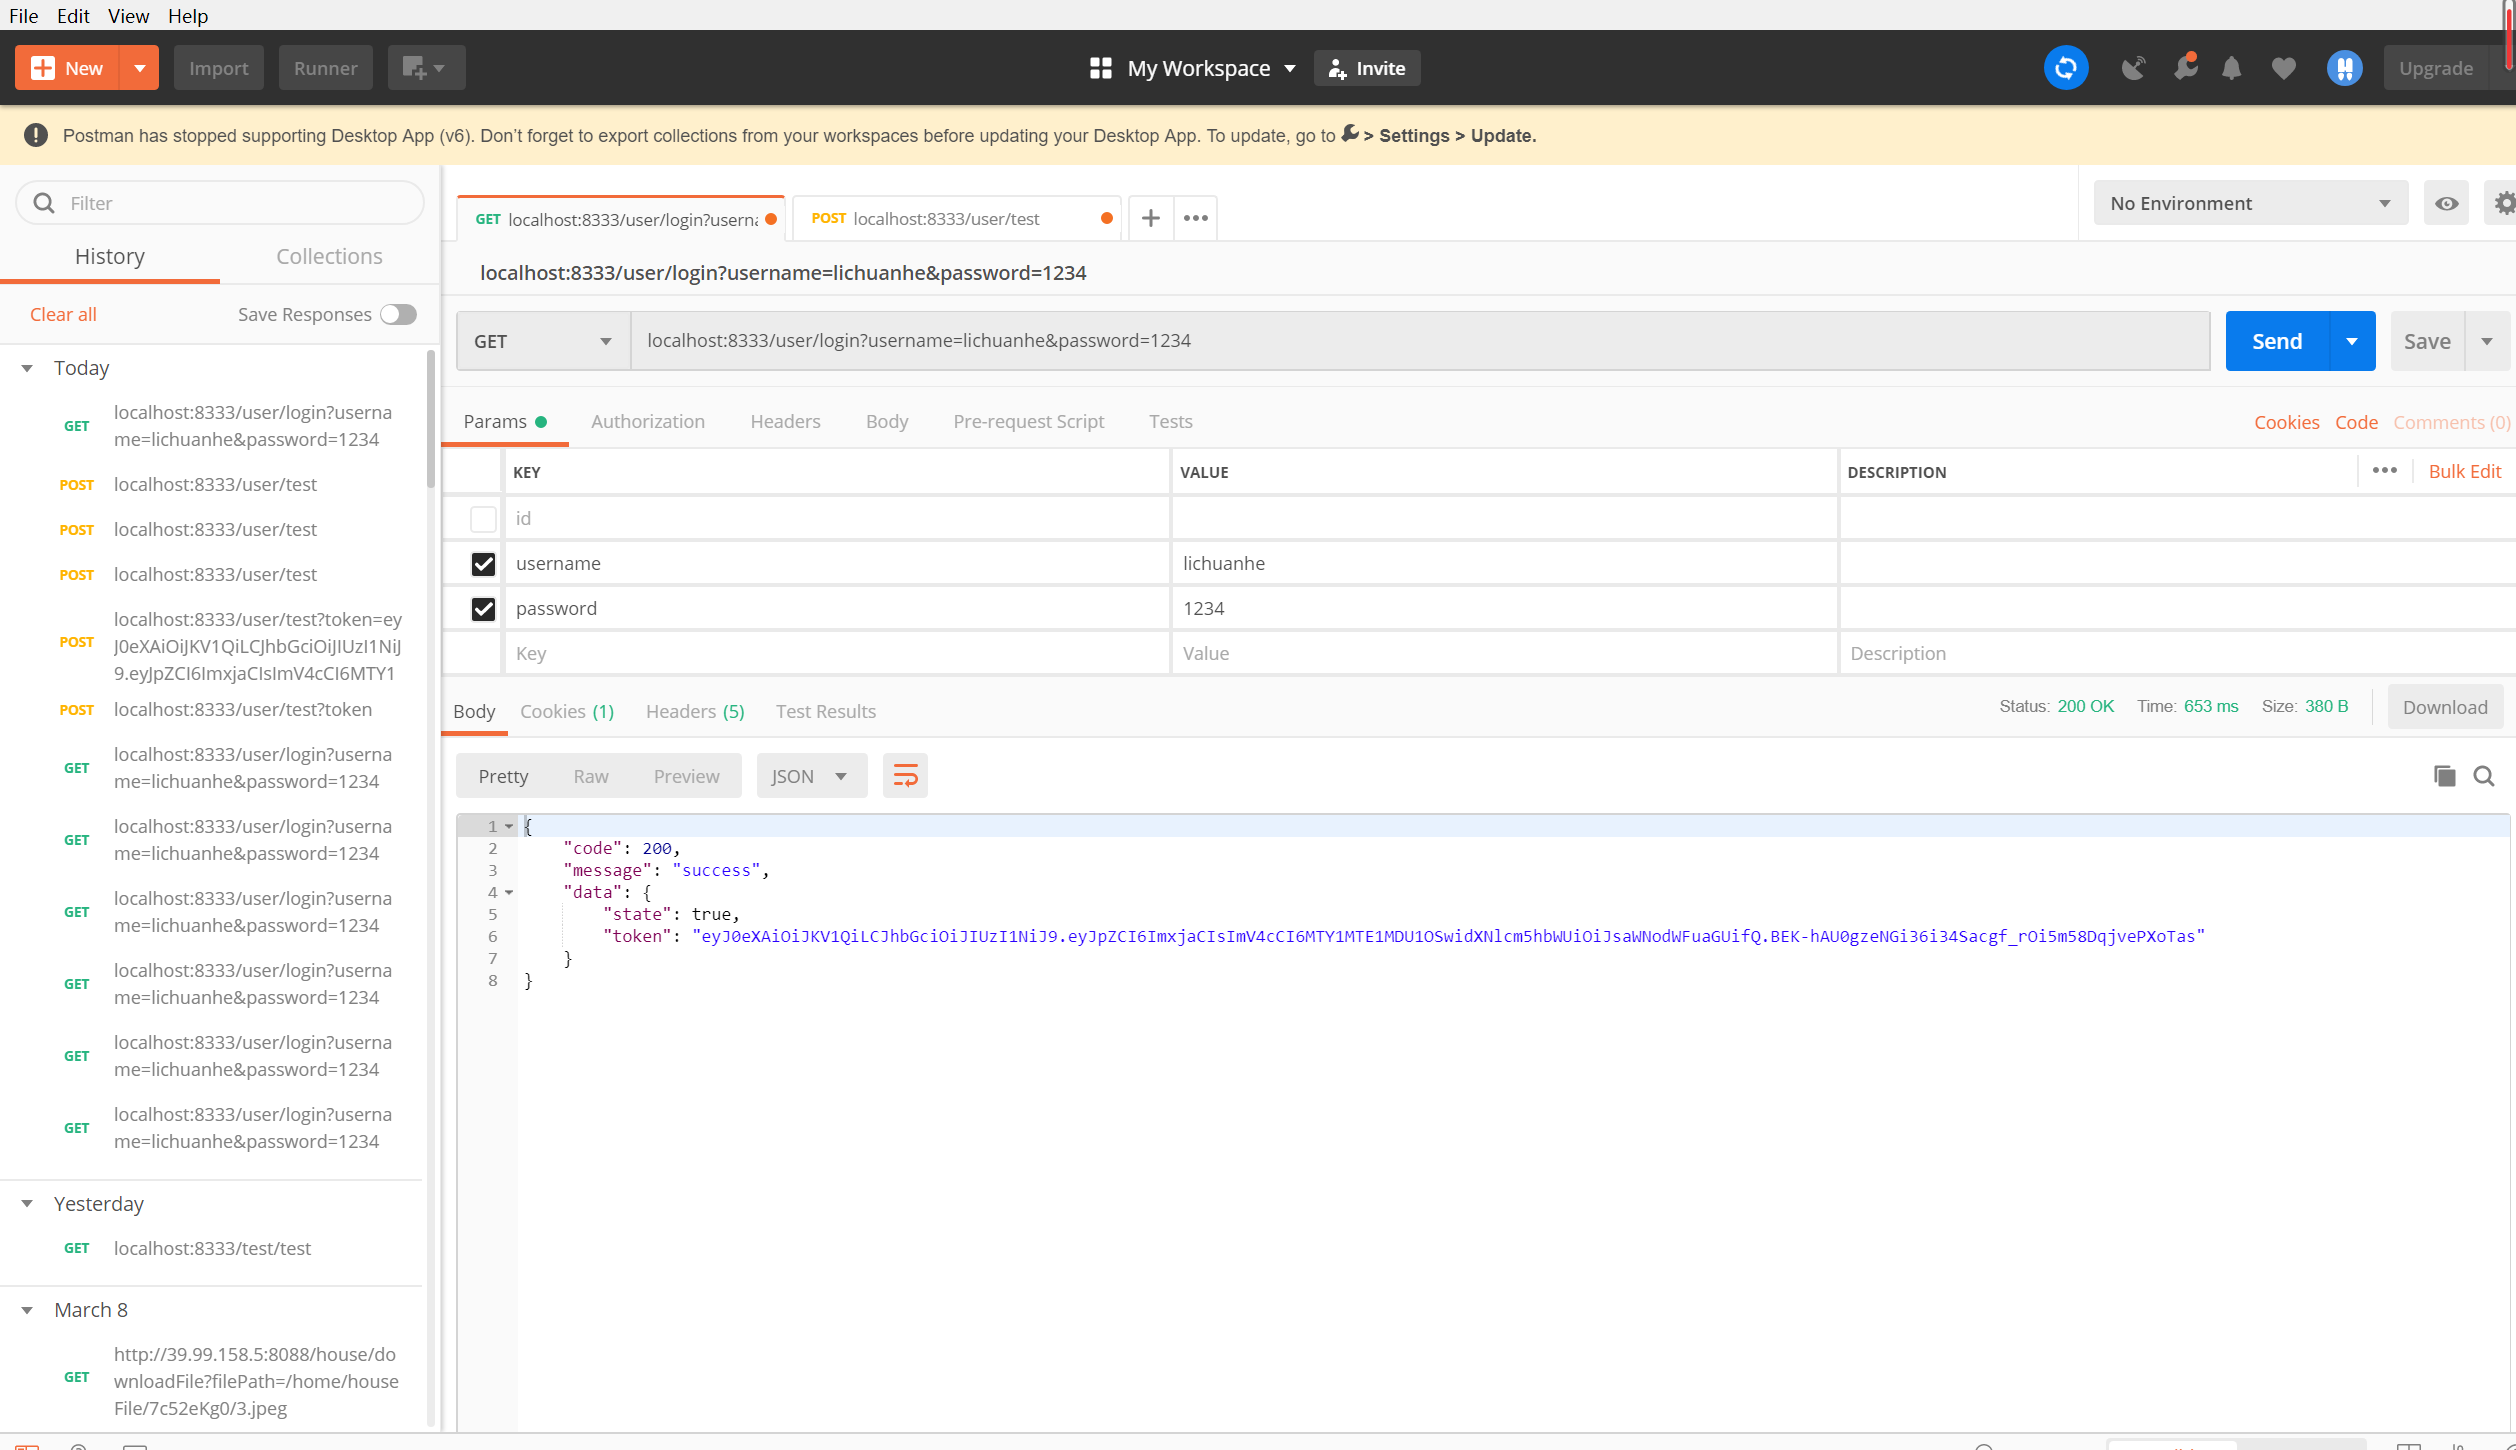Open the No Environment selector
The height and width of the screenshot is (1450, 2516).
pyautogui.click(x=2250, y=203)
